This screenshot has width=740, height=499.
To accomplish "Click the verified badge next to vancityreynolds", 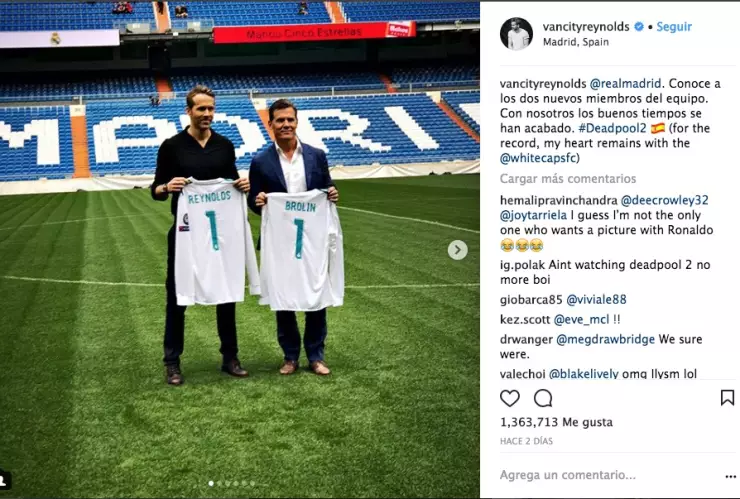I will tap(639, 27).
